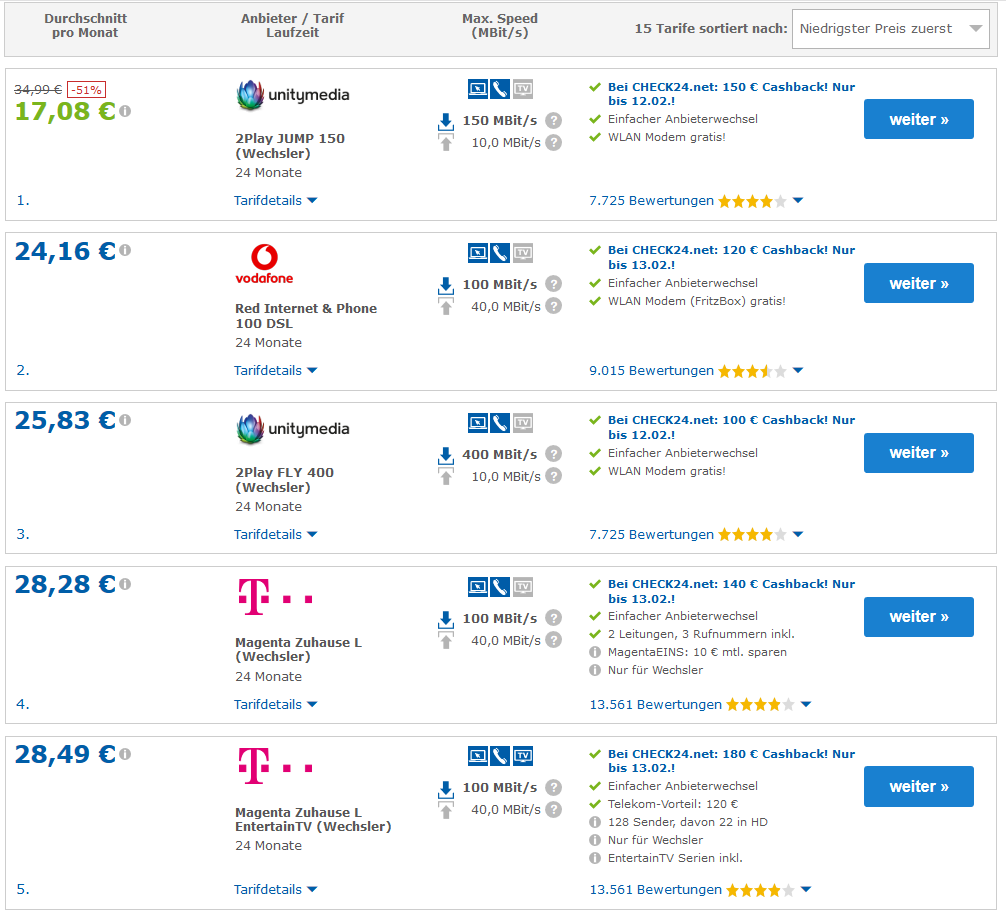This screenshot has height=912, width=1006.
Task: Click help icon beside 150 MBit/s download
Action: click(554, 121)
